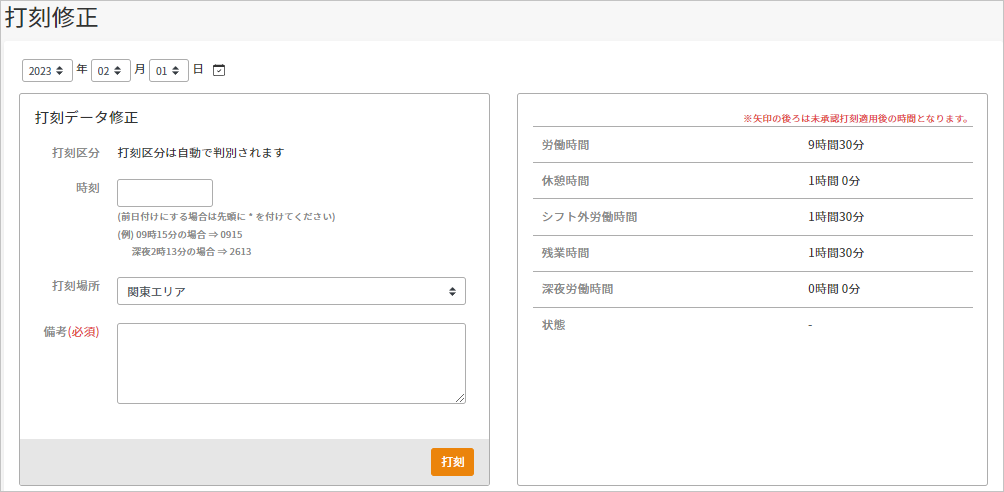The image size is (1004, 492).
Task: Open the month dropdown showing 02
Action: [x=110, y=71]
